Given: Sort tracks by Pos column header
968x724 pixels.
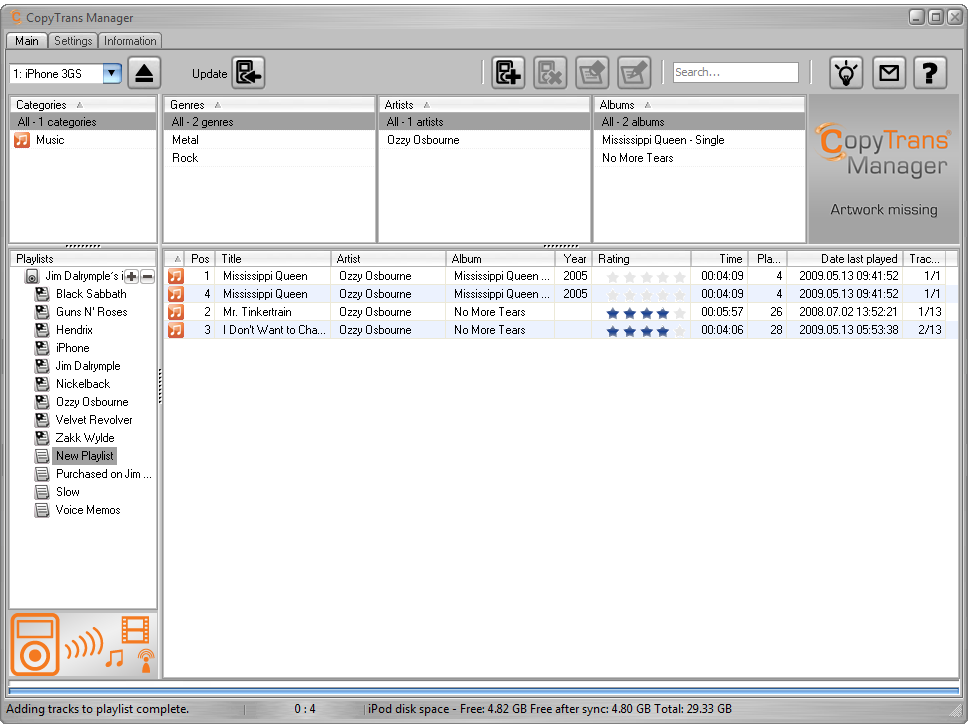Looking at the screenshot, I should pyautogui.click(x=199, y=259).
